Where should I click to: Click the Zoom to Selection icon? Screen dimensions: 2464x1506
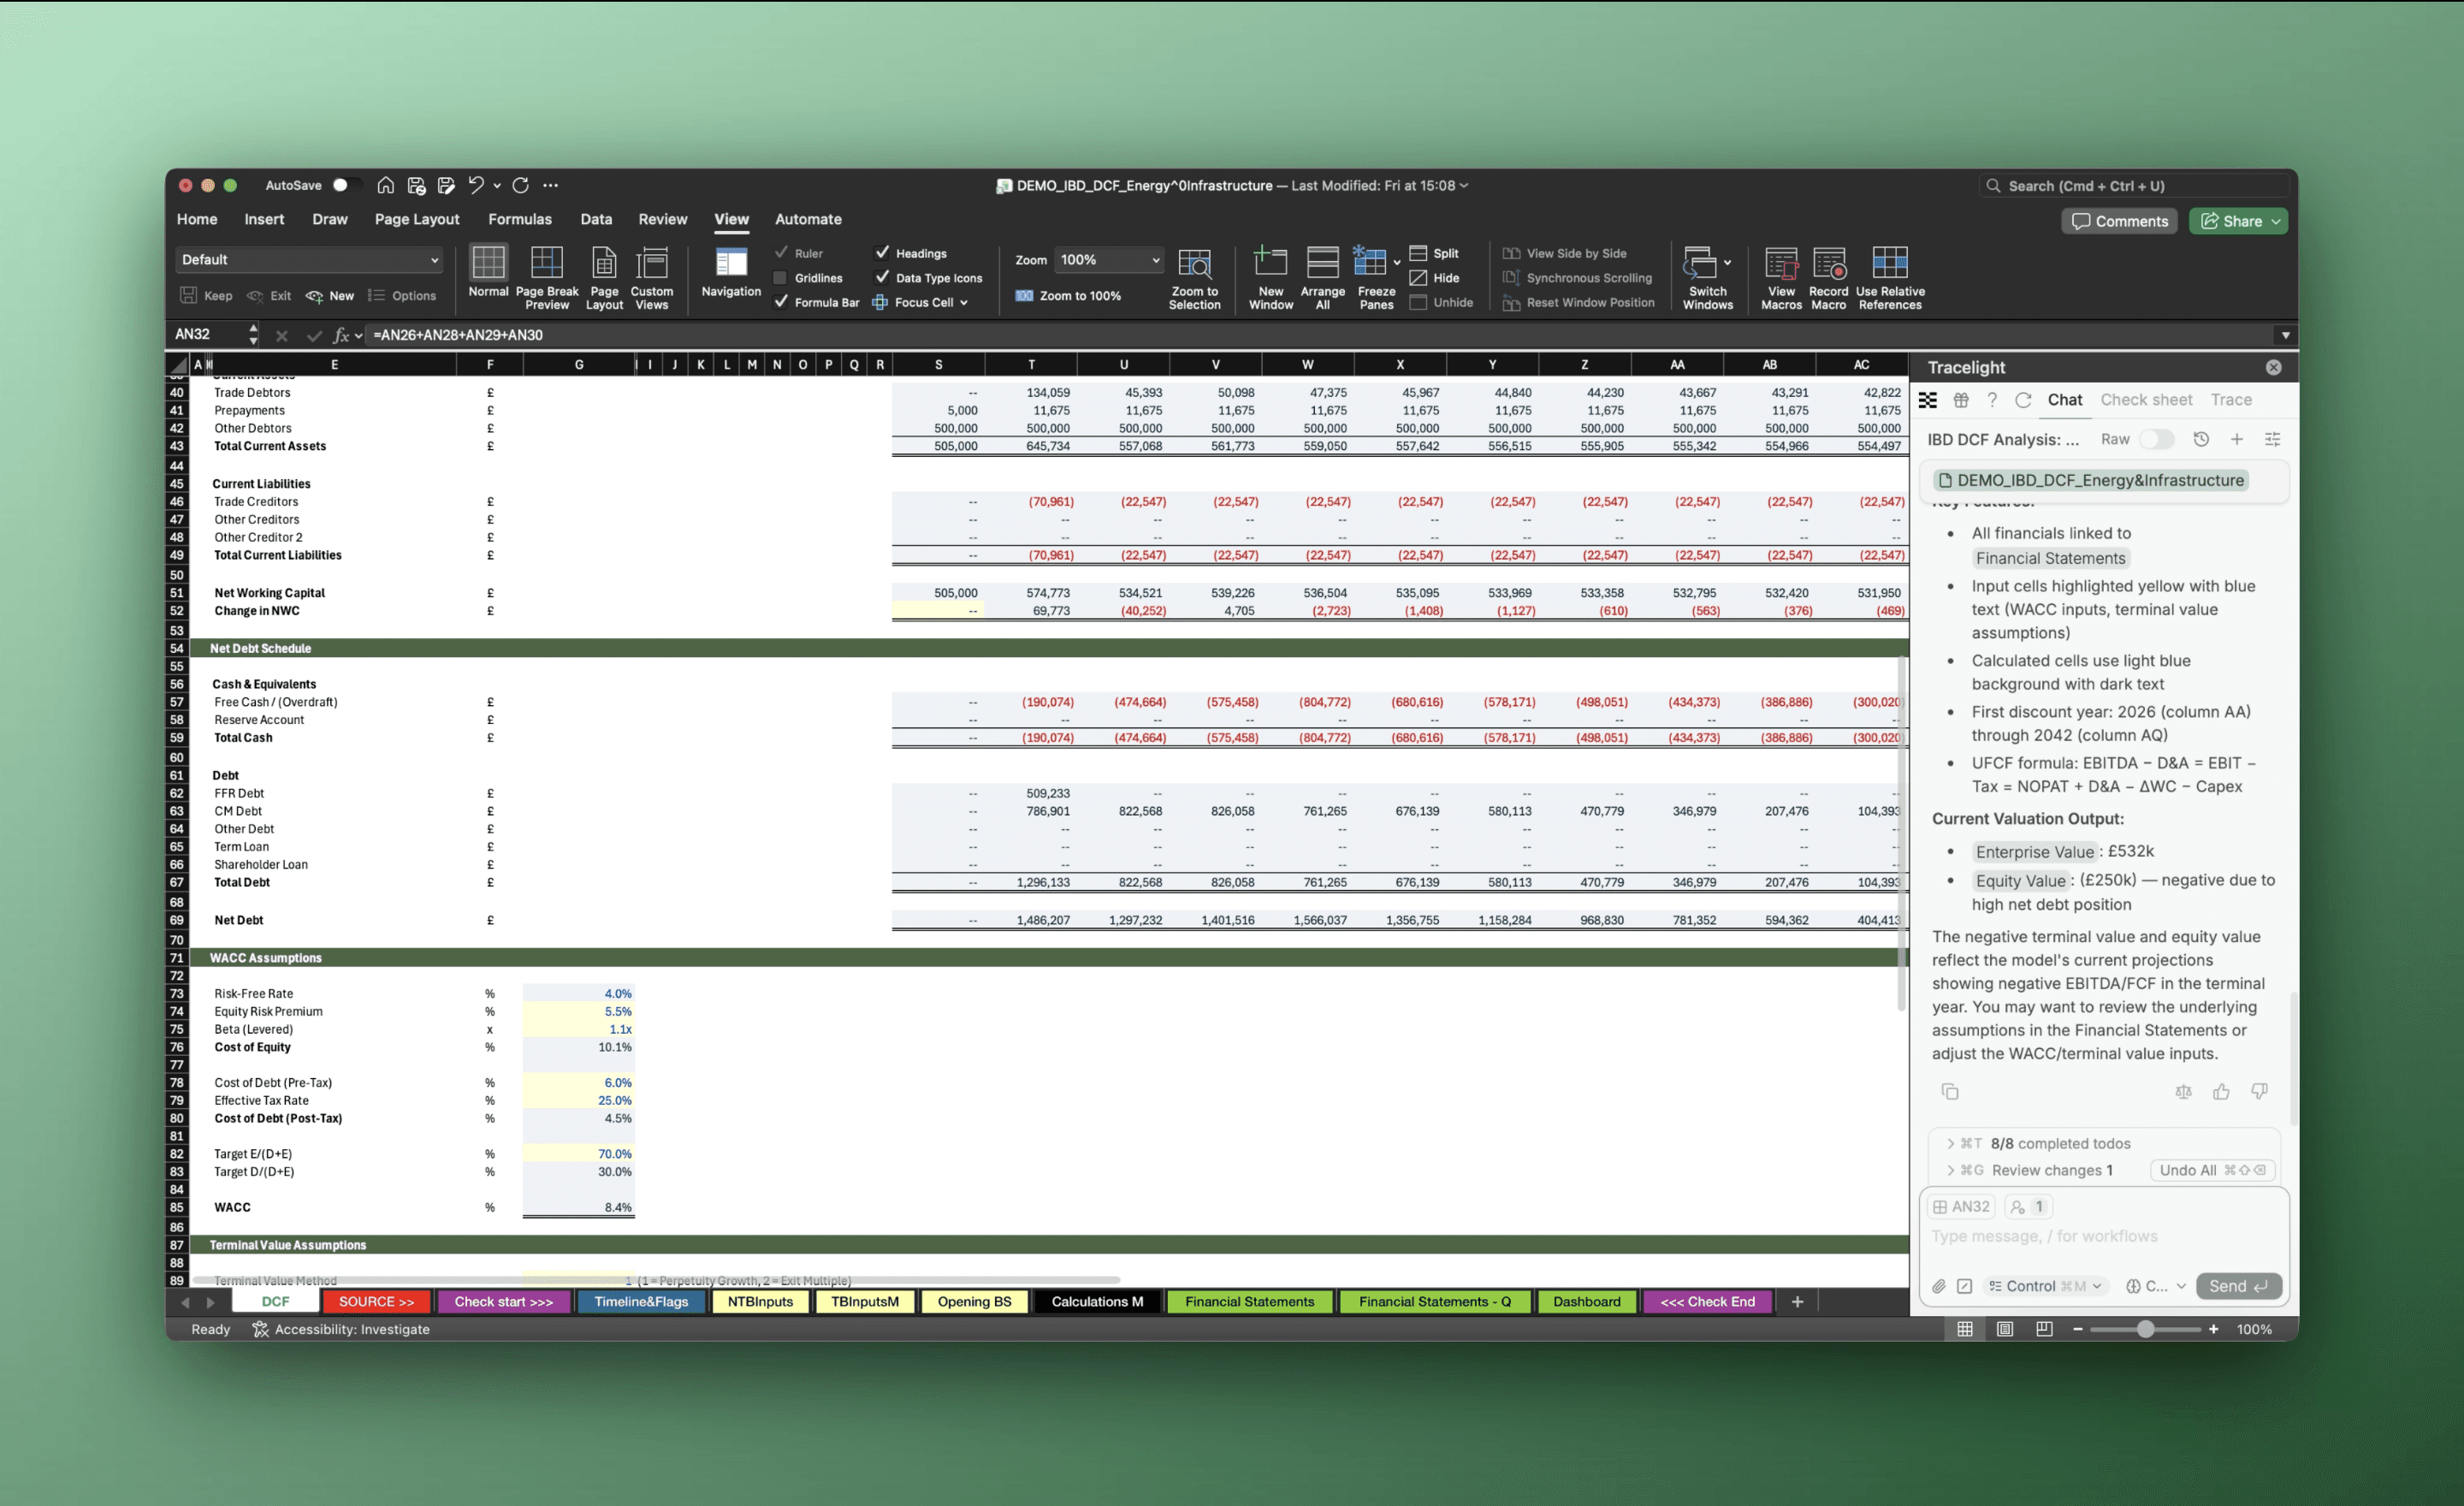tap(1194, 264)
